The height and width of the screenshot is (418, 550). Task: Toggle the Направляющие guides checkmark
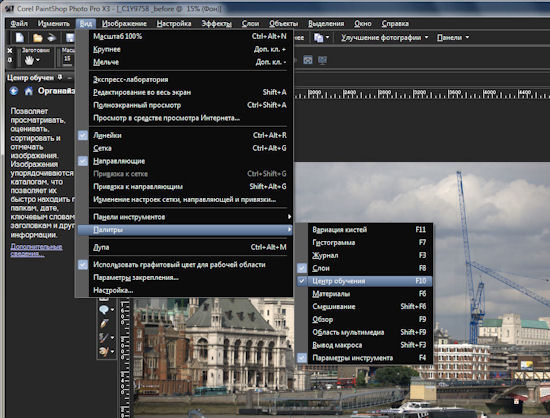[83, 161]
